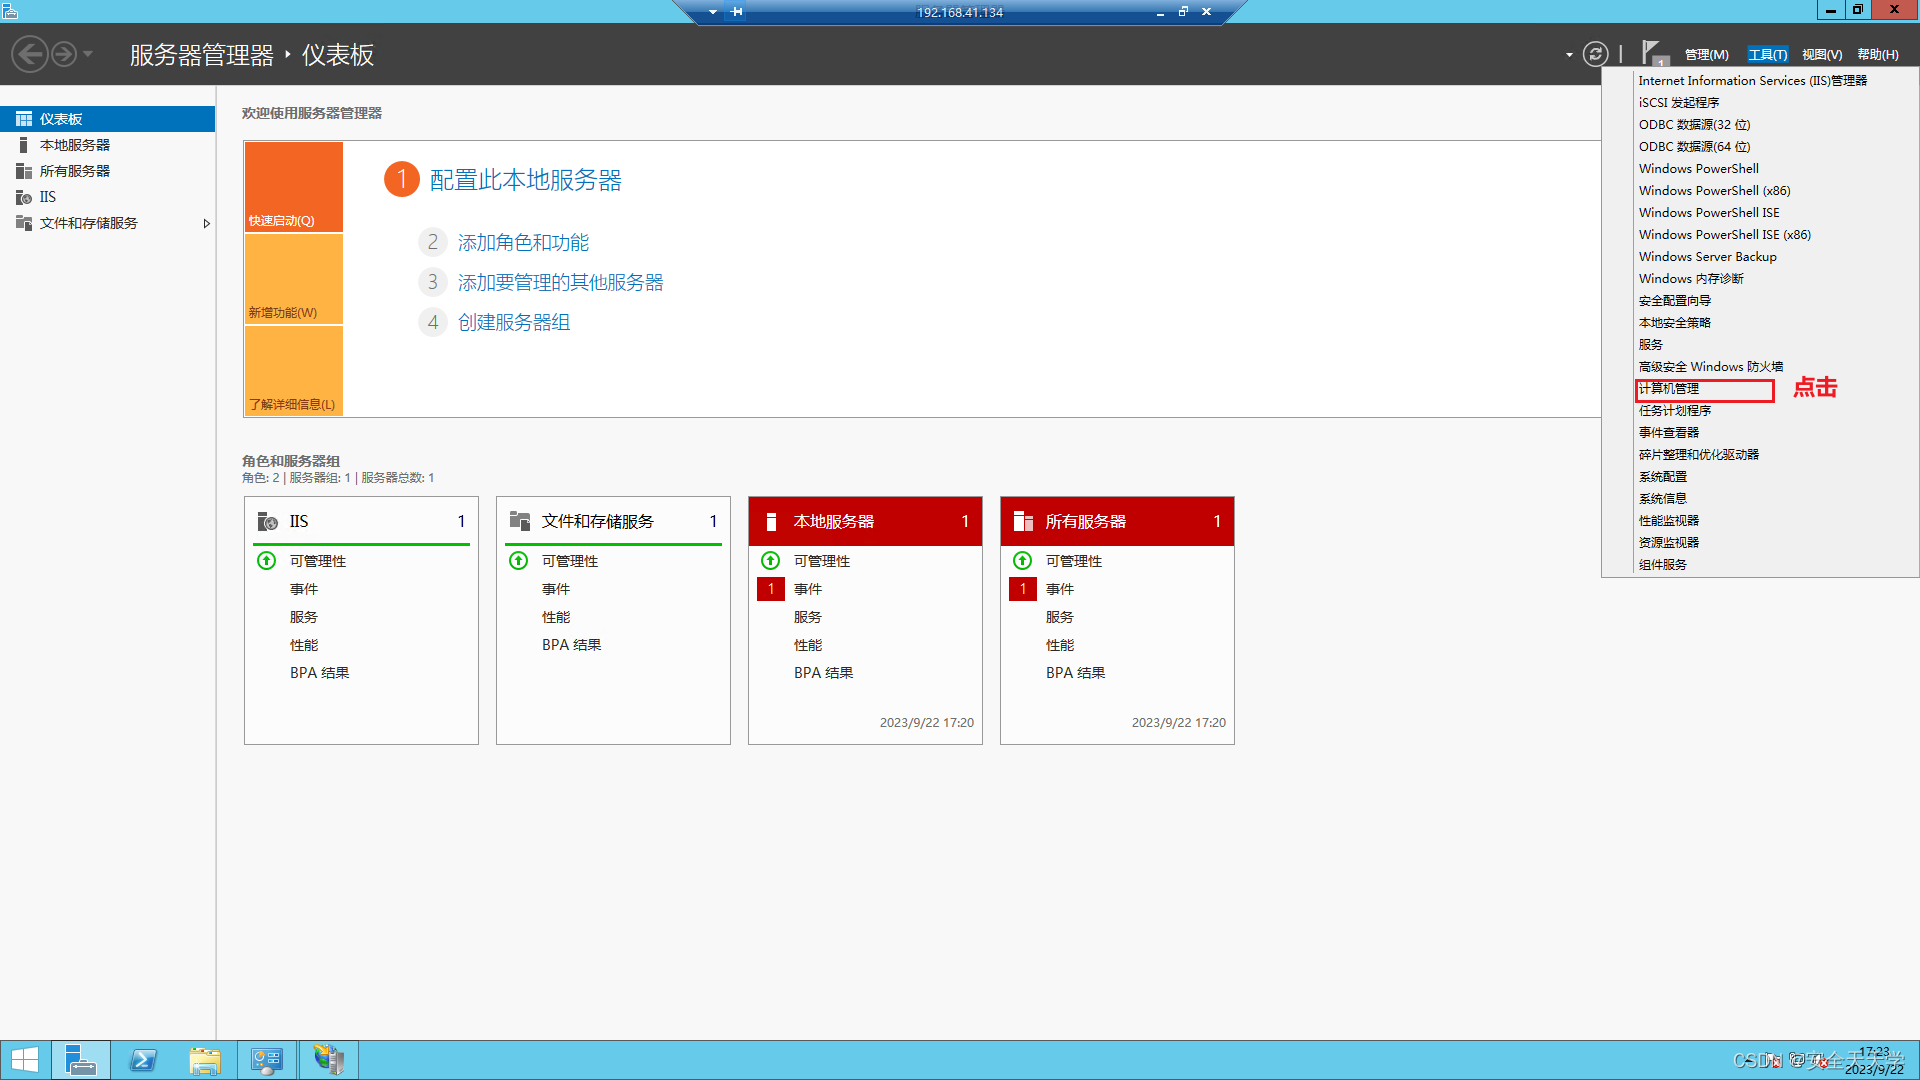Click green status icon in 所有服务器 tile
Viewport: 1920px width, 1080px height.
1023,561
